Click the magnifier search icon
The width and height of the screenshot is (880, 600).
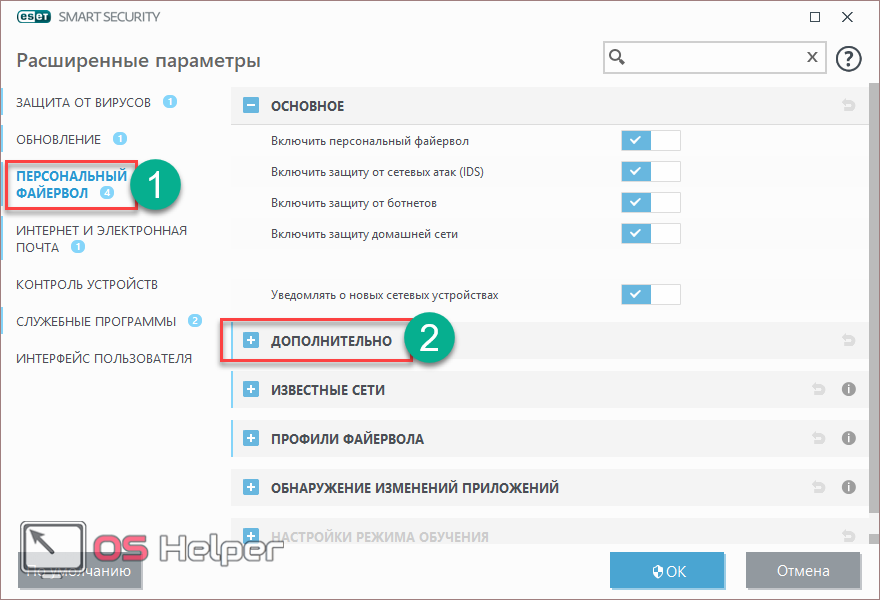tap(619, 57)
